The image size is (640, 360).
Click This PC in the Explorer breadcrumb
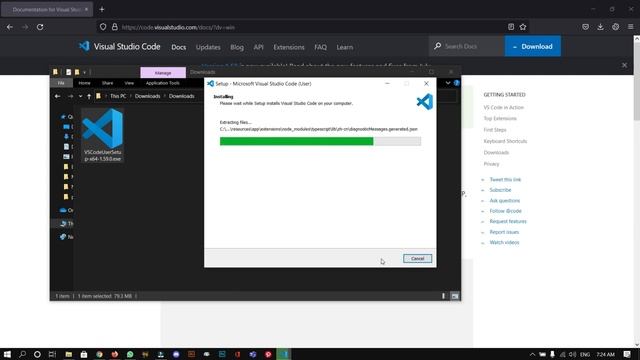tap(118, 96)
